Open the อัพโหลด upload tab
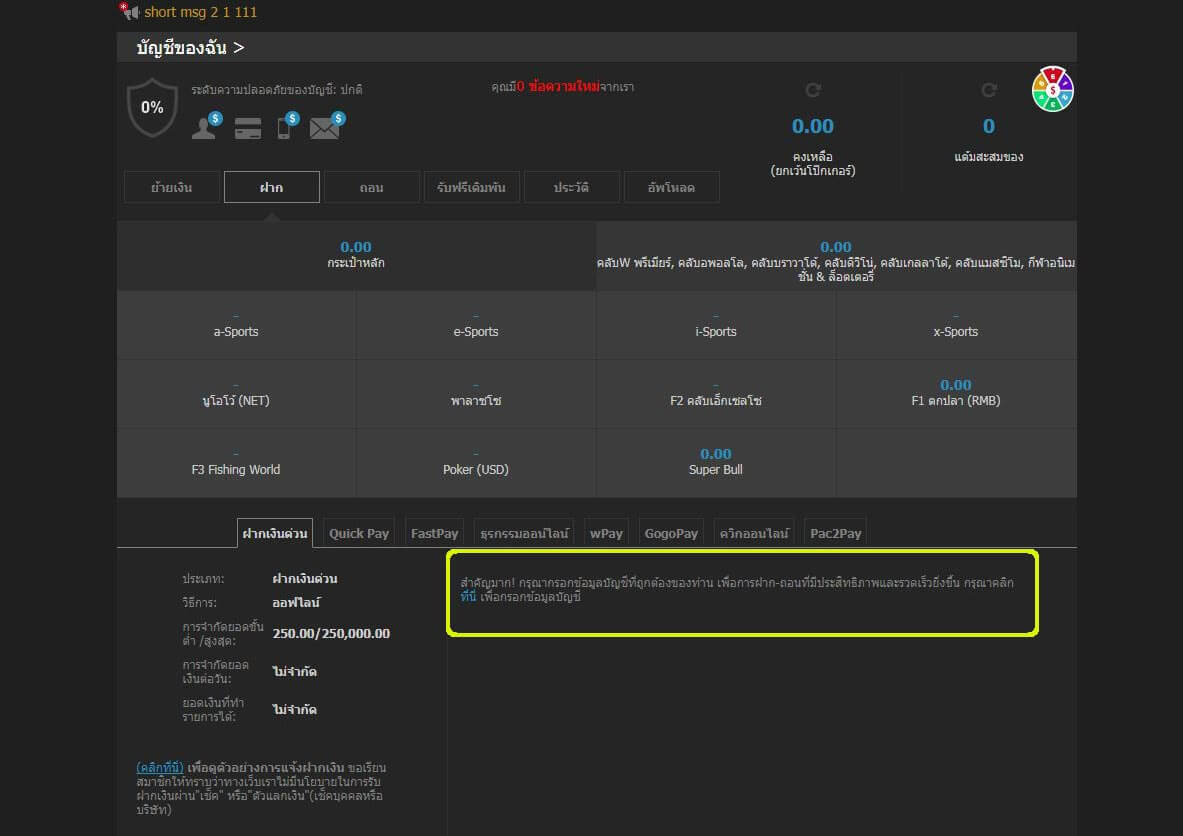Screen dimensions: 1183x836 pyautogui.click(x=671, y=187)
